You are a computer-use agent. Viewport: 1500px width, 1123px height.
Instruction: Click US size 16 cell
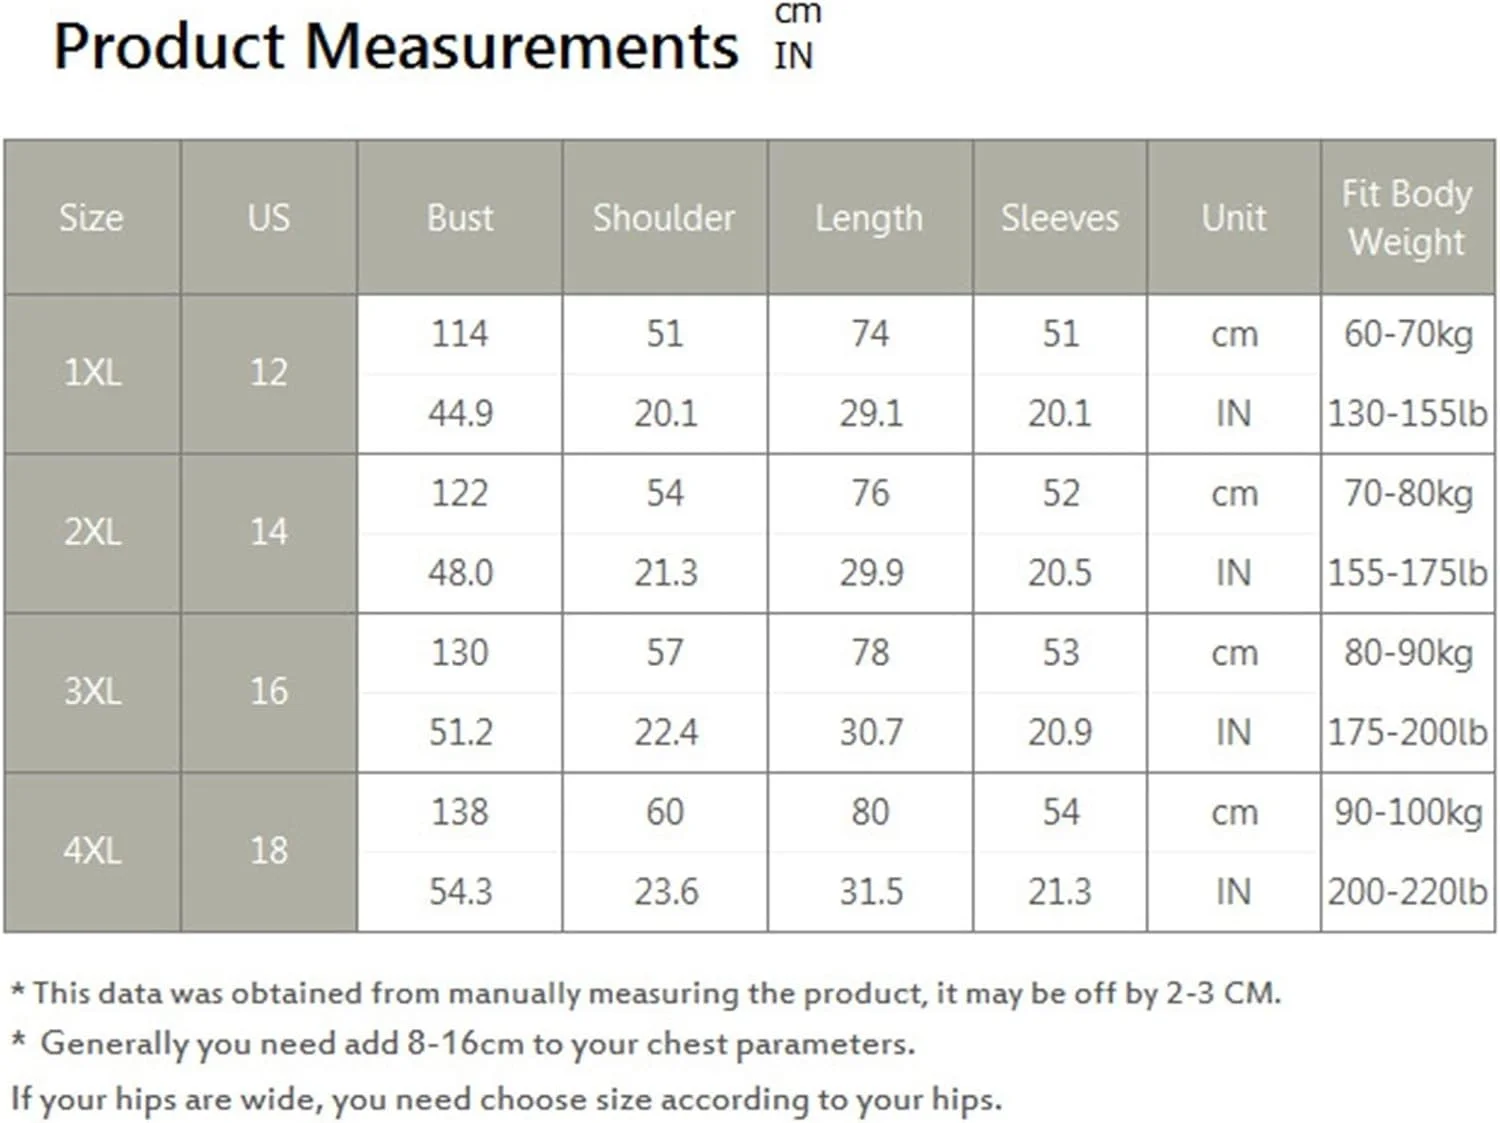pos(268,691)
